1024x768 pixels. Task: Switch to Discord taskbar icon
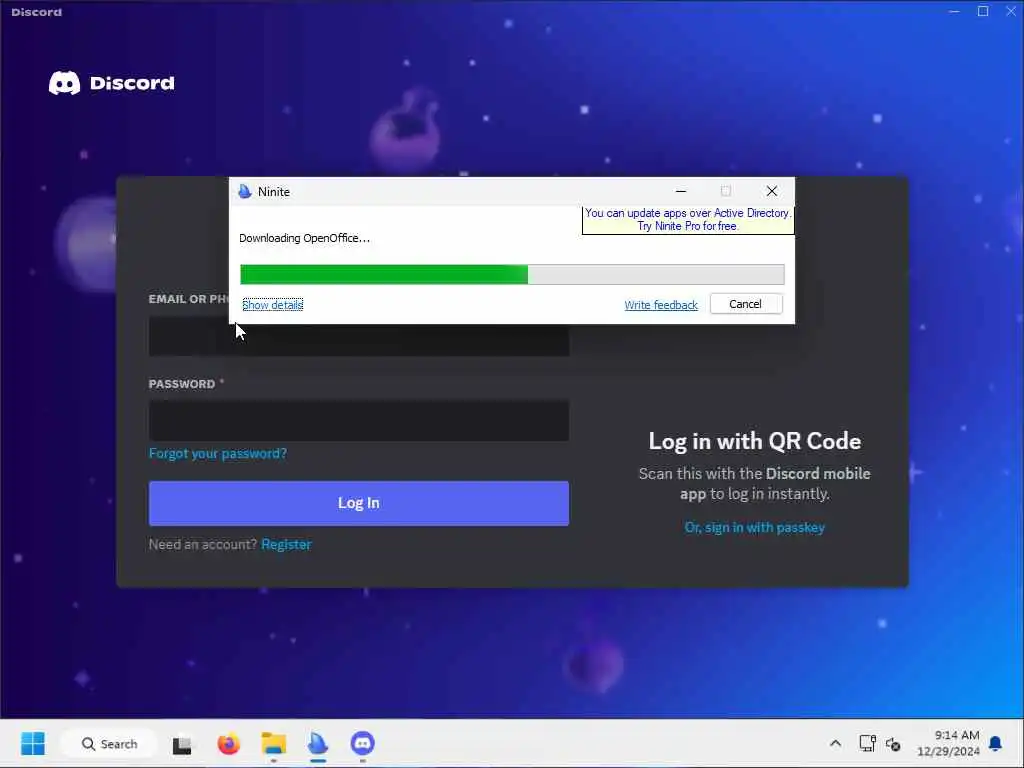tap(362, 743)
